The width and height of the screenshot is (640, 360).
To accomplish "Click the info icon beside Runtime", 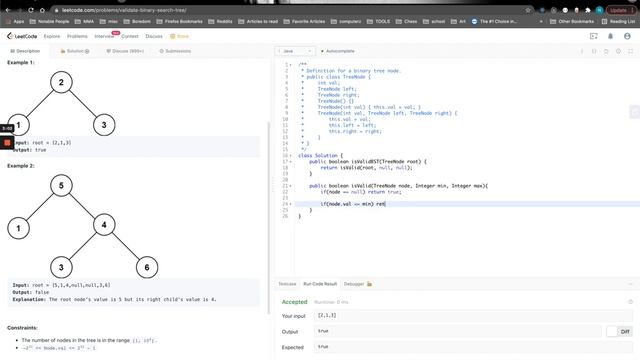I will (631, 302).
